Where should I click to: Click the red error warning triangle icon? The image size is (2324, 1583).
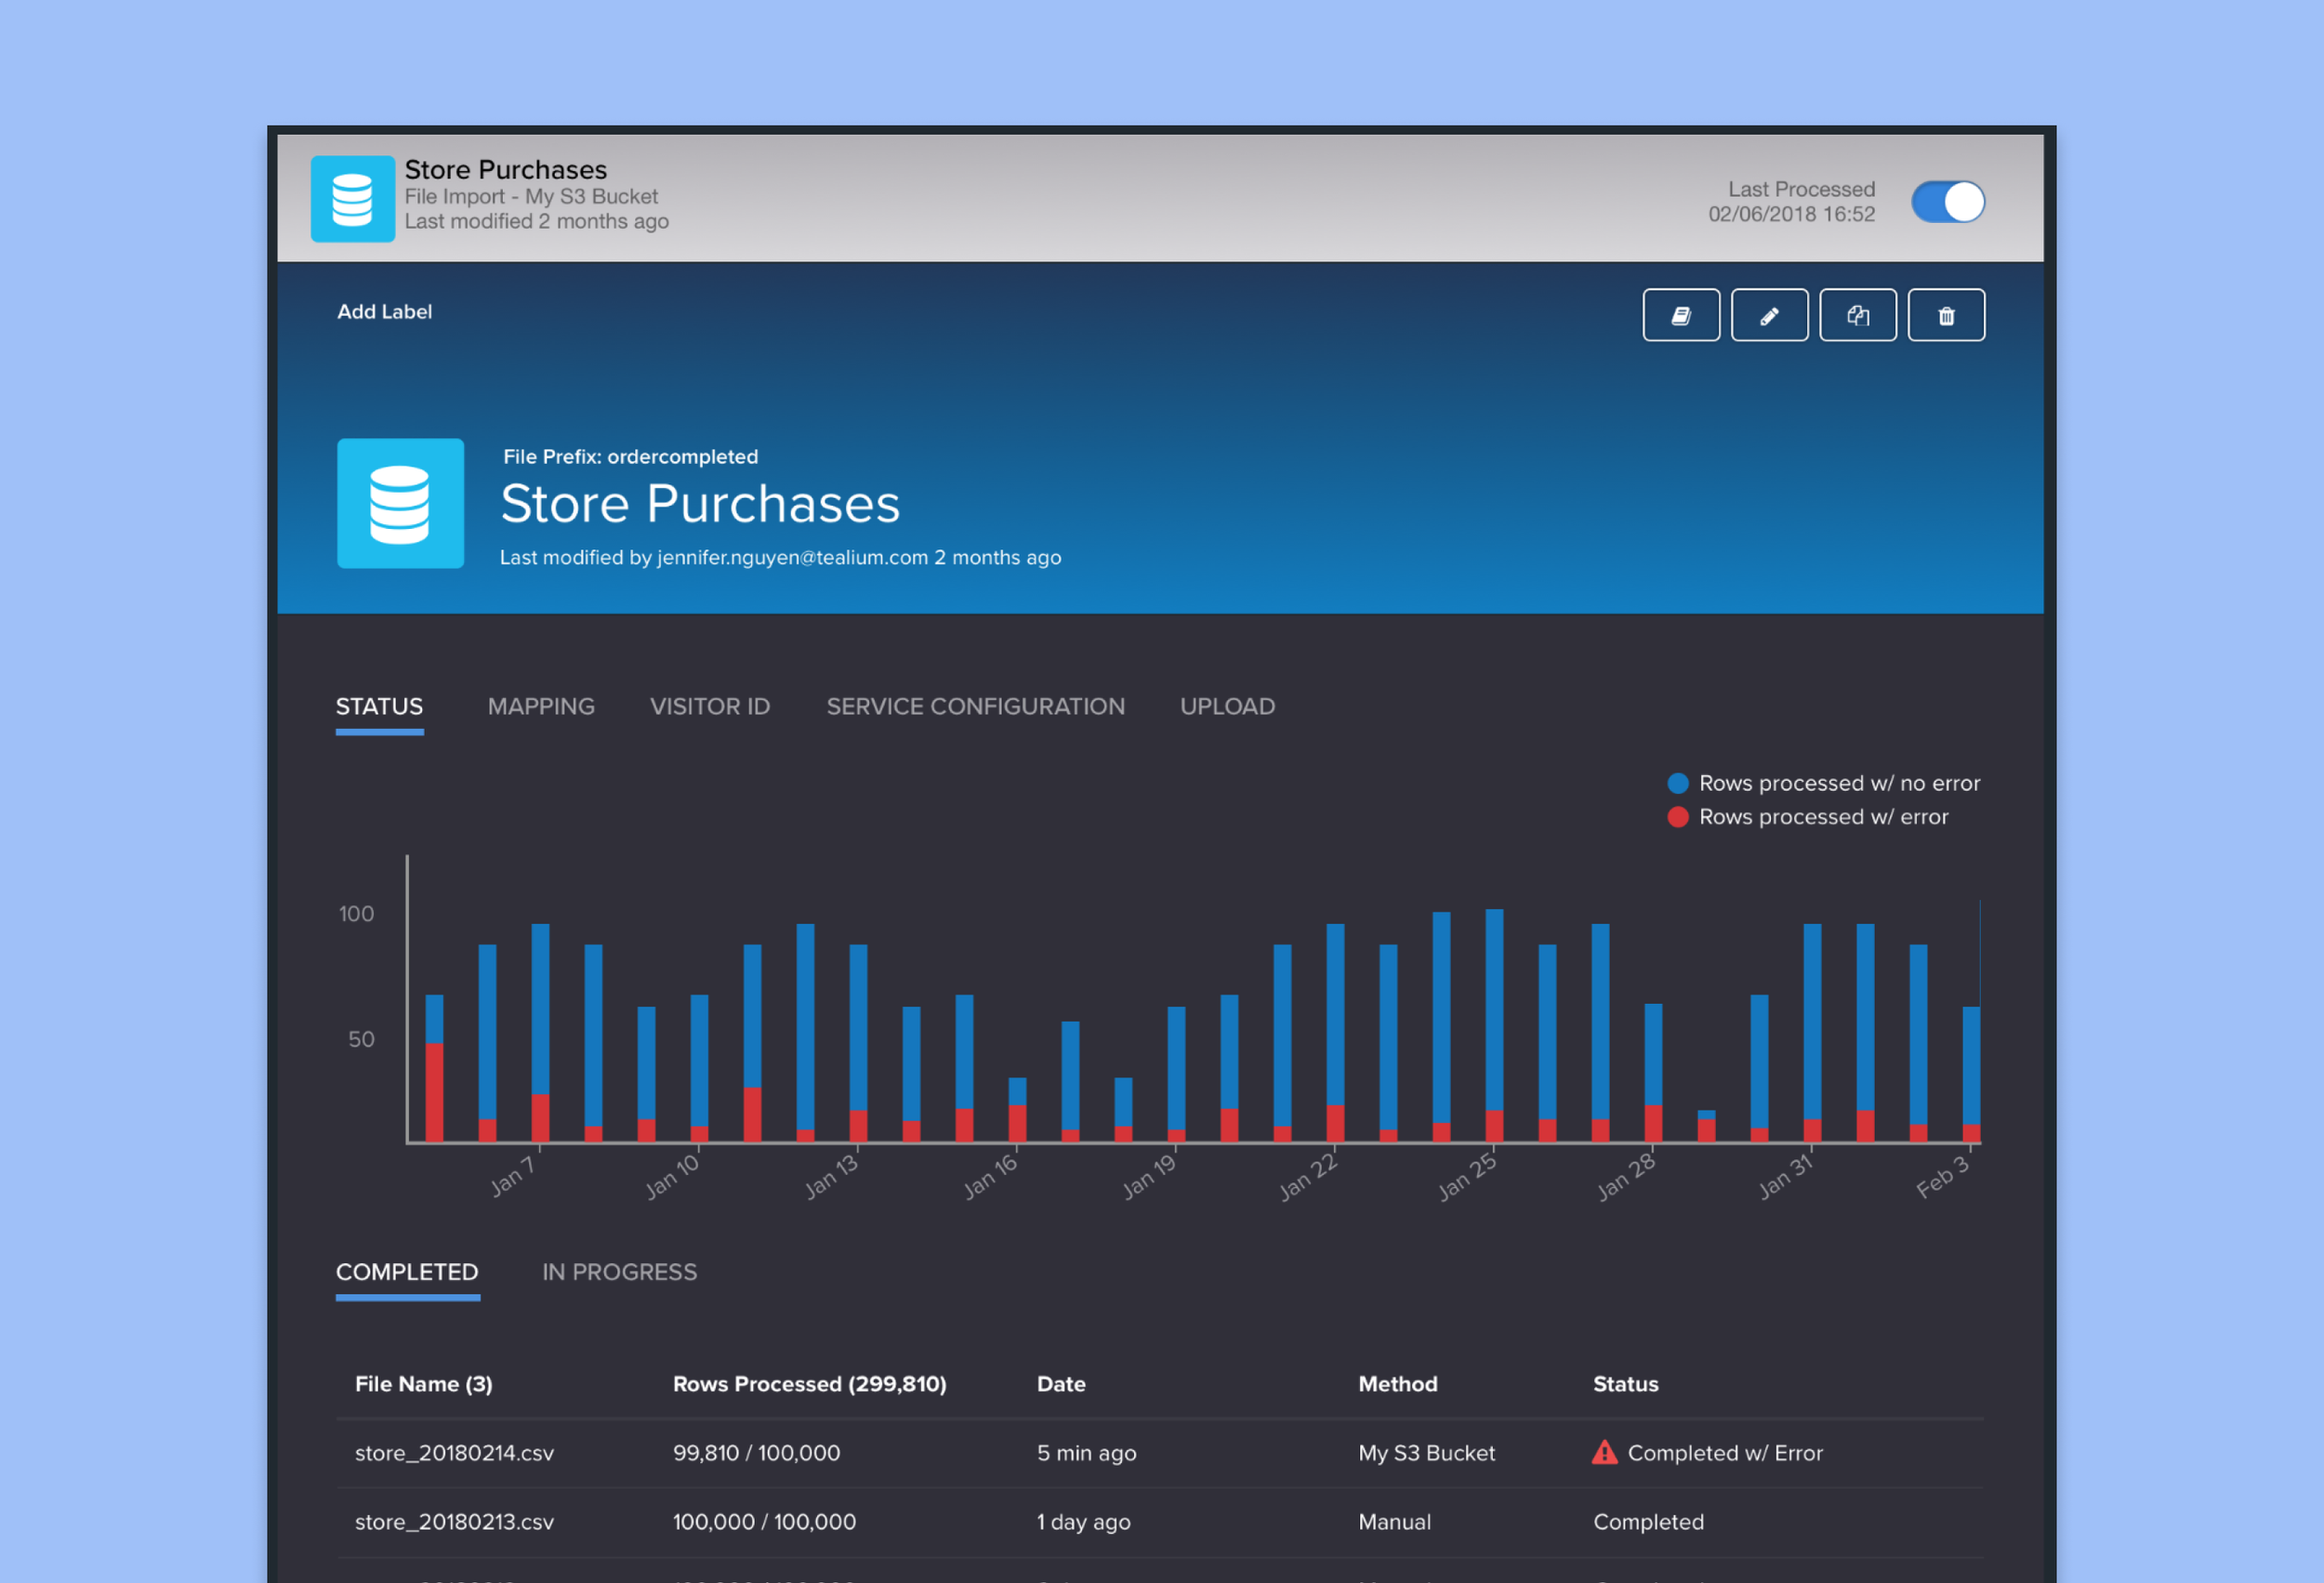1604,1452
